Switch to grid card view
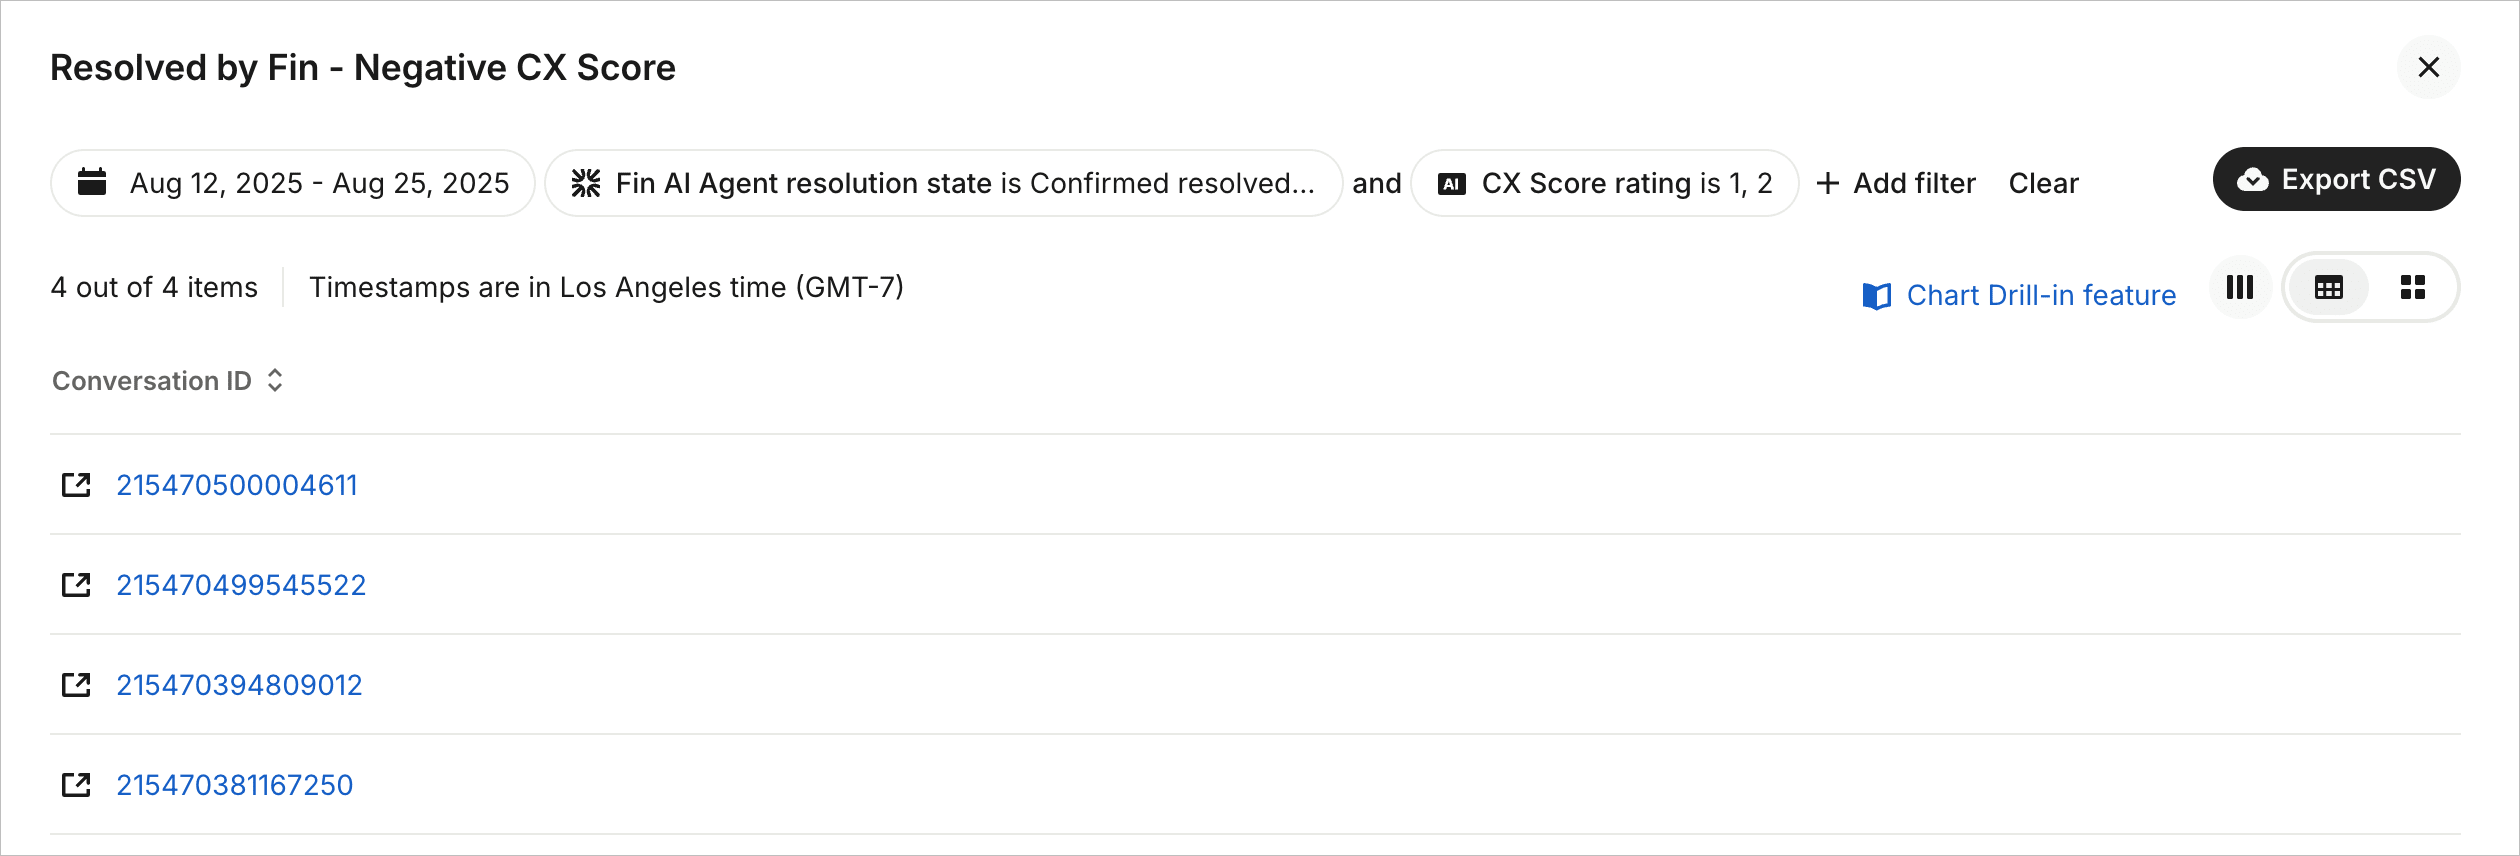 pyautogui.click(x=2413, y=288)
